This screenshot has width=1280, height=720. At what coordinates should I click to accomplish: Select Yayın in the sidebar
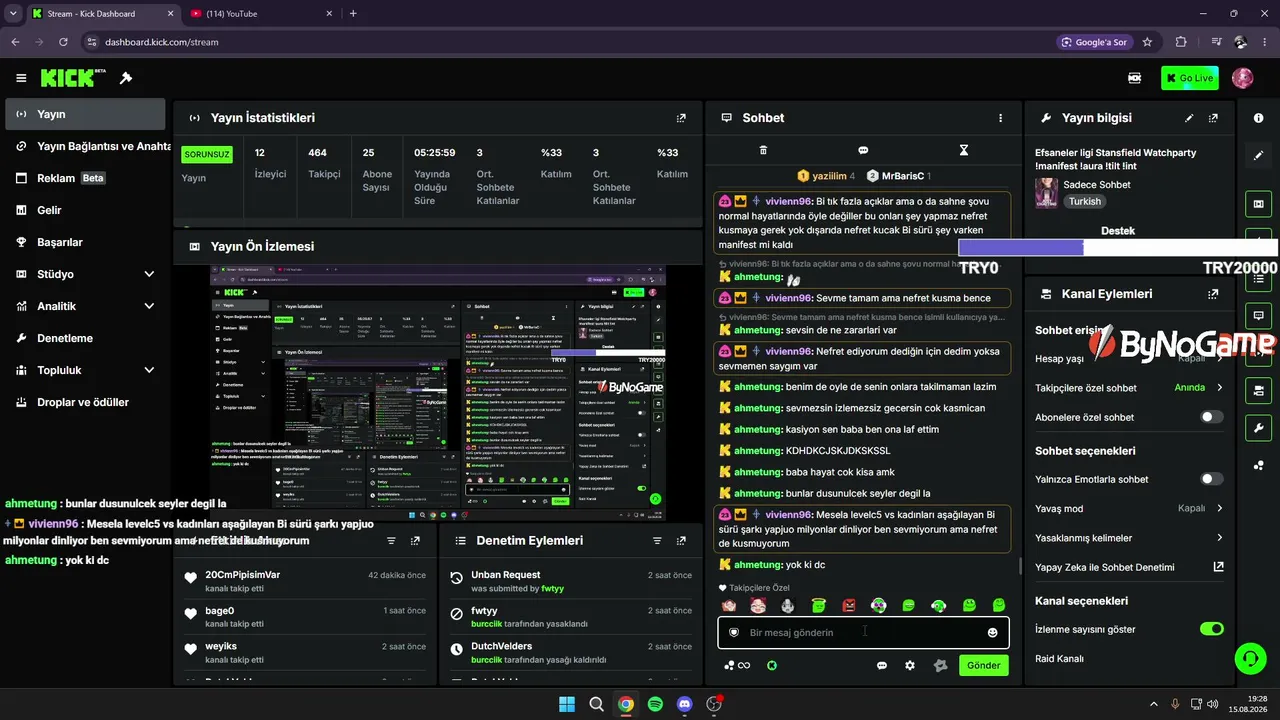(85, 114)
